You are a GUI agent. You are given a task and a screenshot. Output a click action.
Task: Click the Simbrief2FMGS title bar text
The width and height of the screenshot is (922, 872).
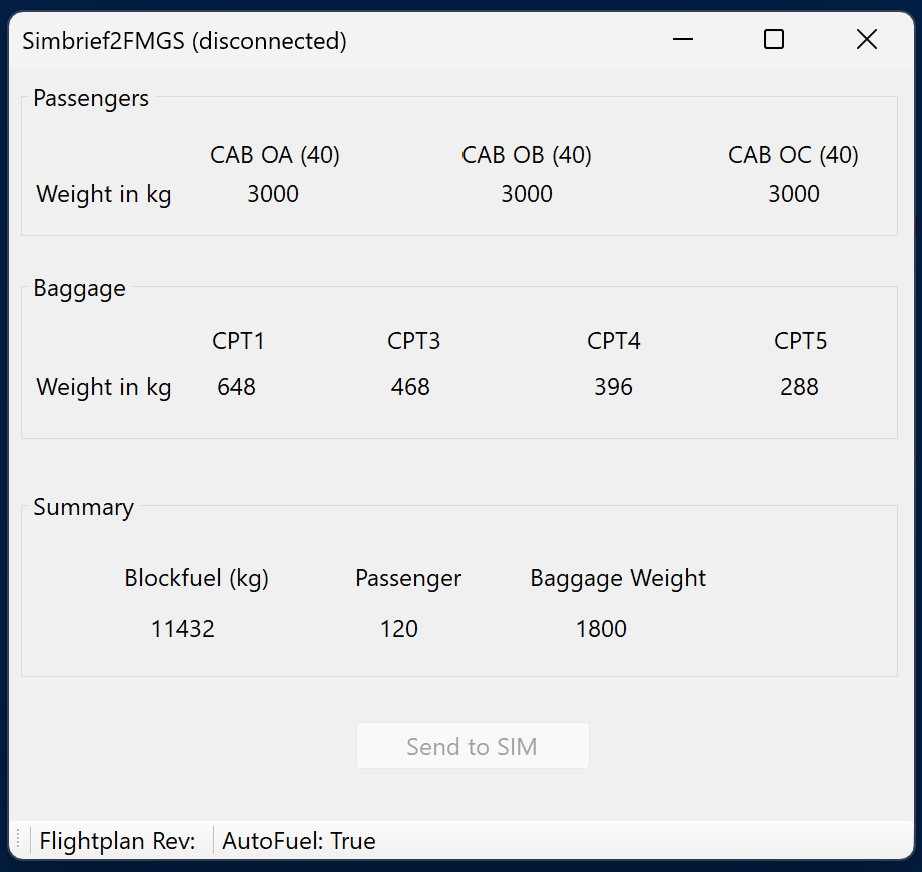coord(185,41)
